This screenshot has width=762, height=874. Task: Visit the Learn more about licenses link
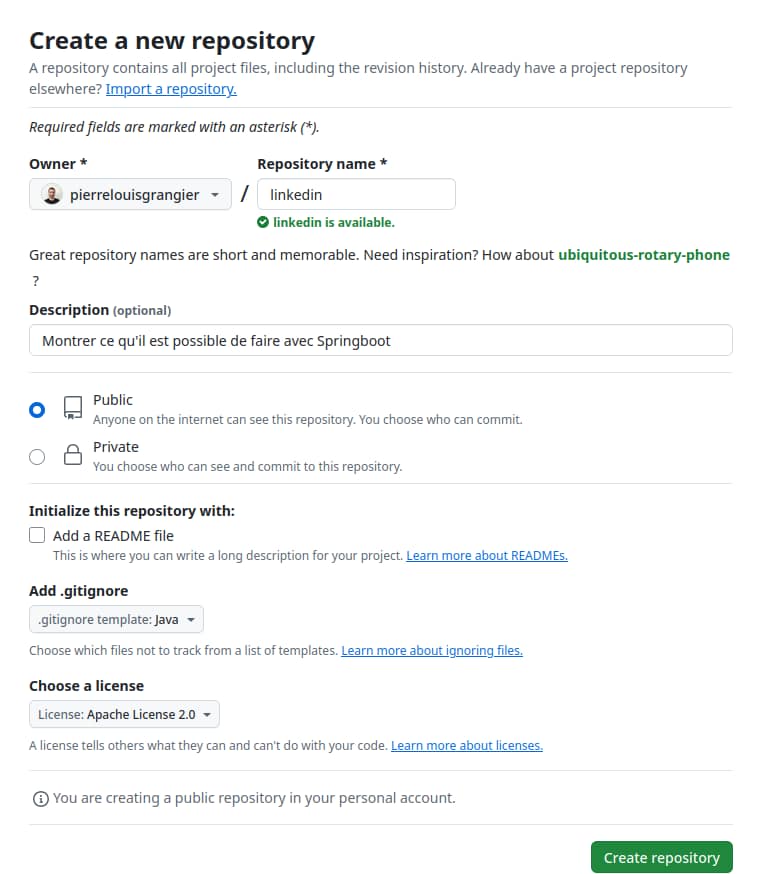tap(466, 745)
